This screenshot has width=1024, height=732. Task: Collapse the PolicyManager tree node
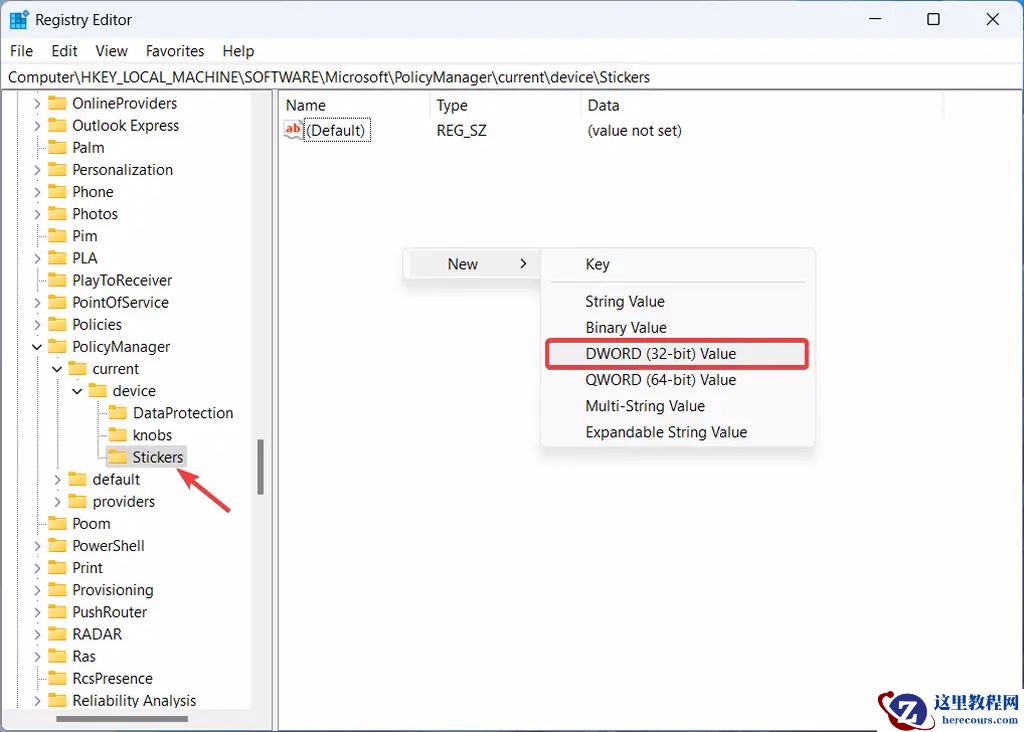pyautogui.click(x=37, y=347)
